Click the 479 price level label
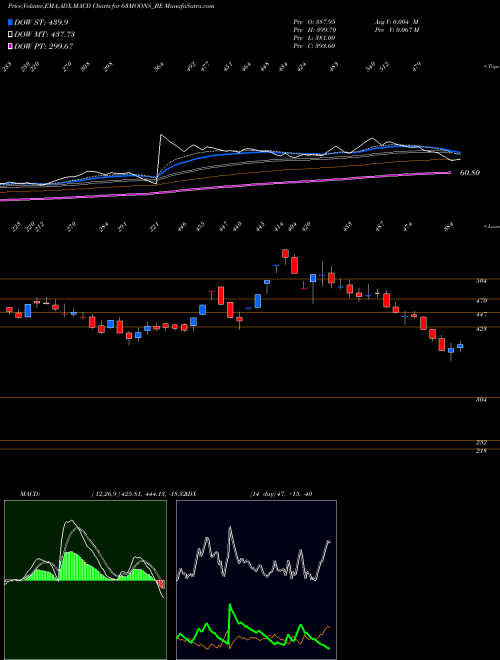 (481, 301)
